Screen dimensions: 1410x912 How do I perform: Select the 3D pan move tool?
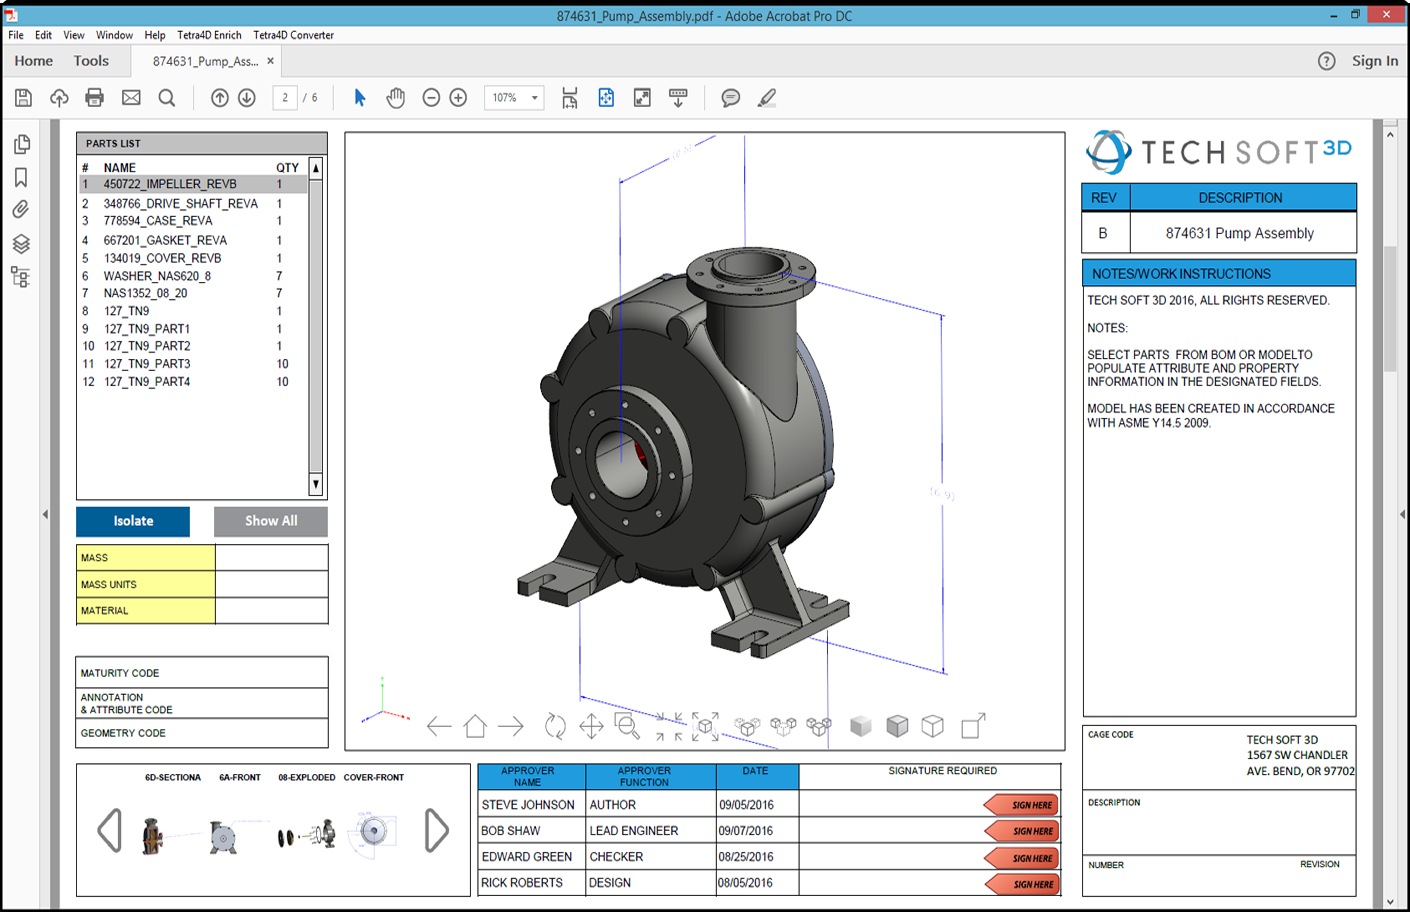pos(591,726)
